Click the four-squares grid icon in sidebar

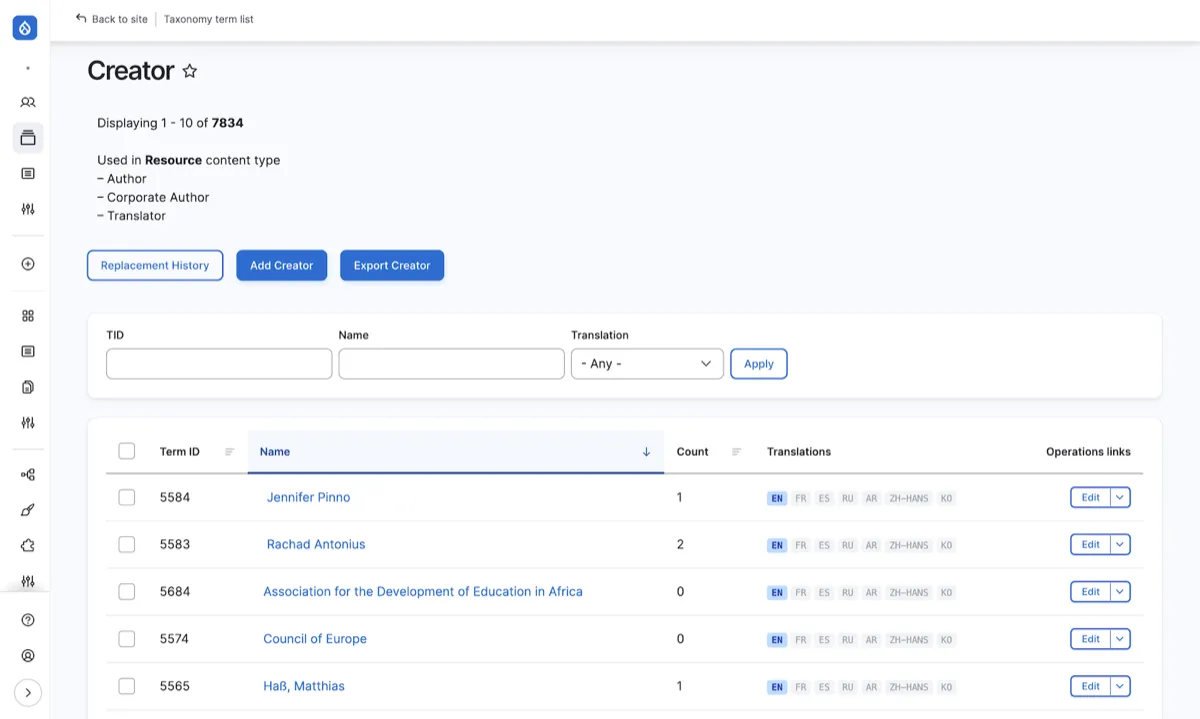tap(28, 316)
